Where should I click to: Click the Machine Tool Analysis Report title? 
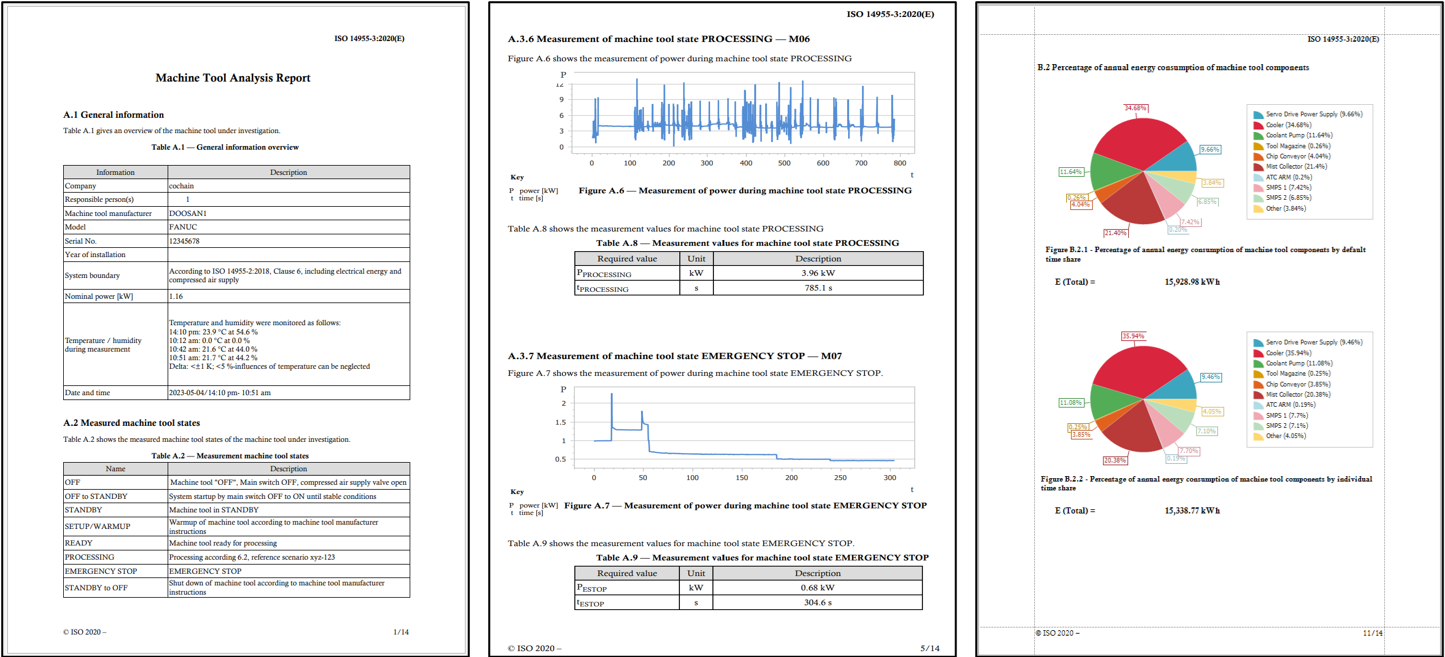tap(233, 78)
